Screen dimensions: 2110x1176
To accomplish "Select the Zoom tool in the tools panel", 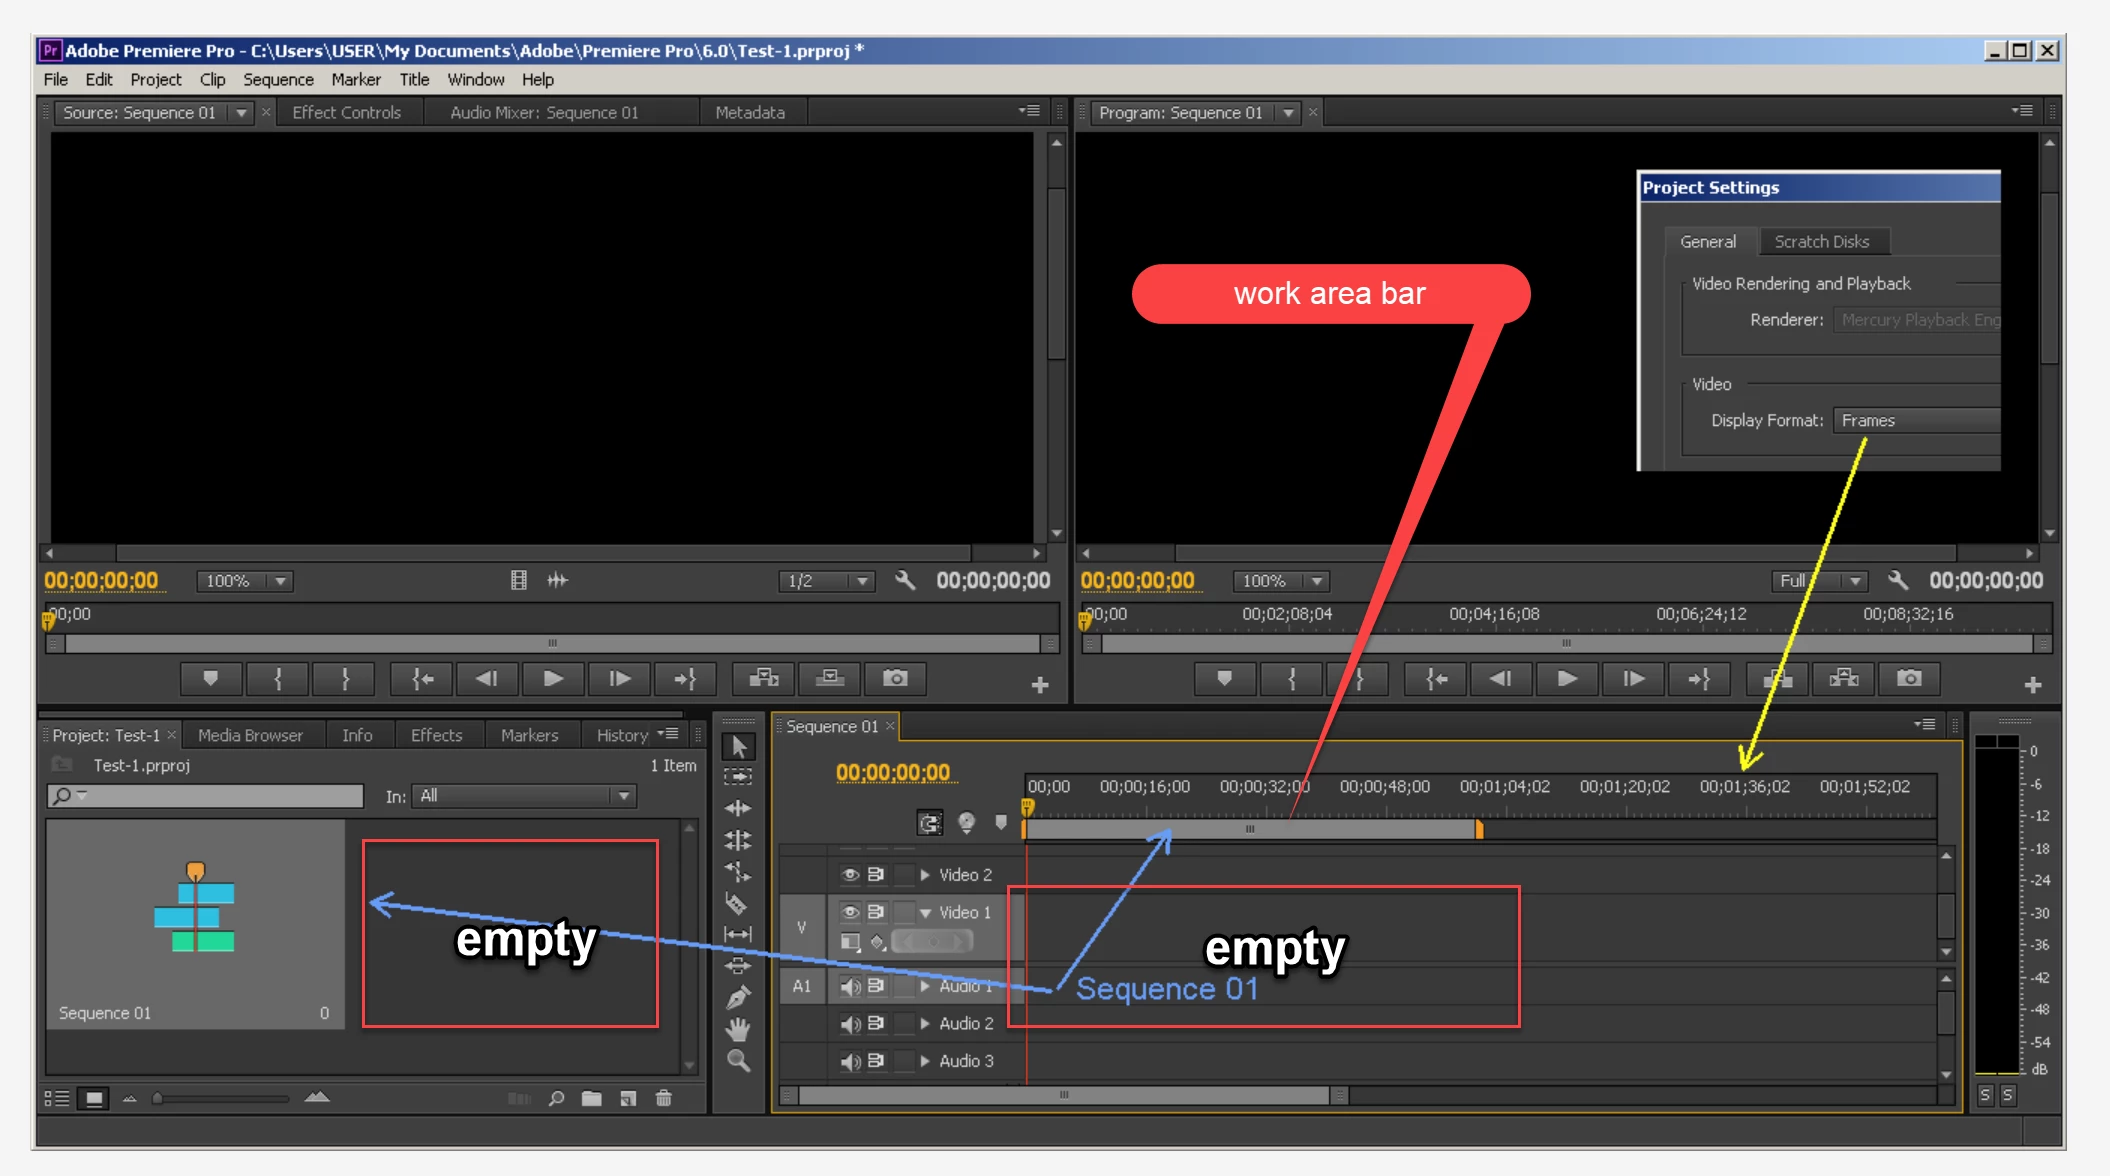I will [x=738, y=1061].
